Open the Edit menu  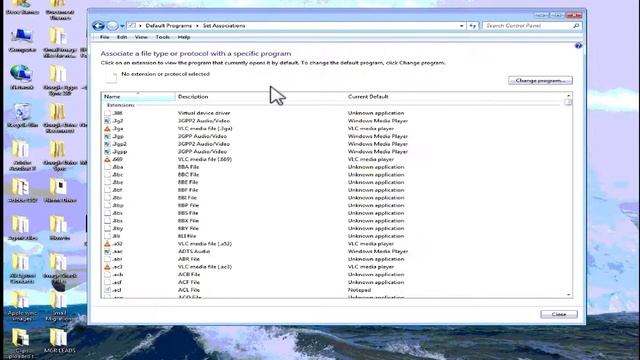122,37
